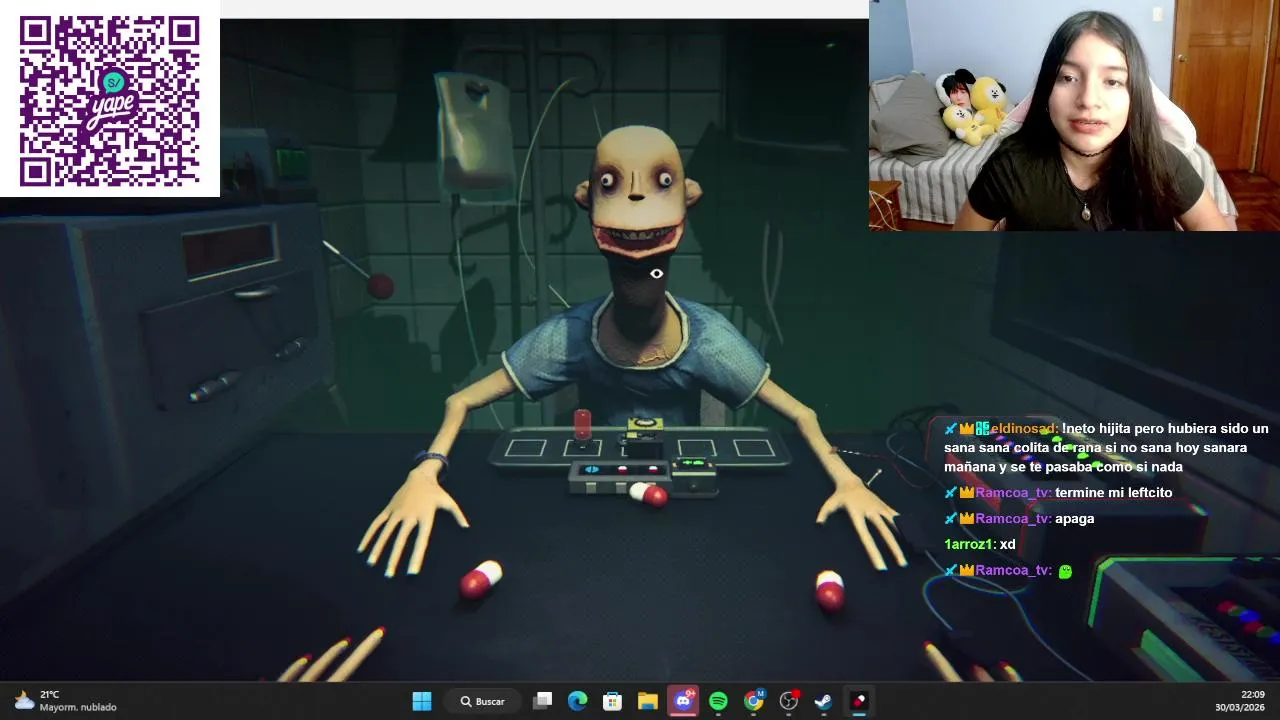
Task: Open File Explorer from the taskbar
Action: tap(647, 701)
